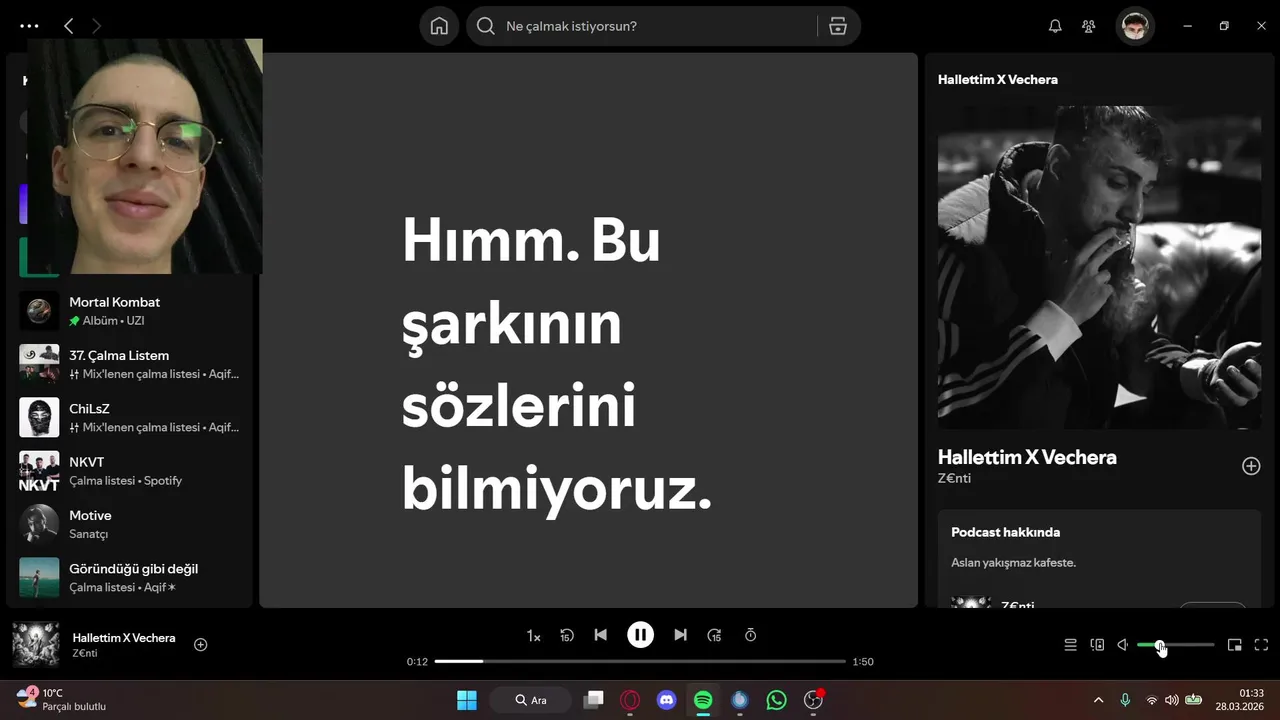Skip forward 15 seconds

pos(714,635)
